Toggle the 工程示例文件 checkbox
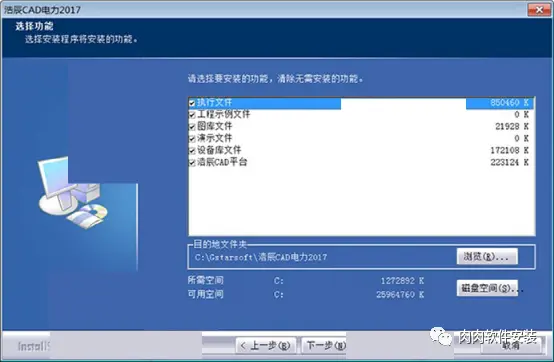Image resolution: width=554 pixels, height=362 pixels. click(x=192, y=115)
